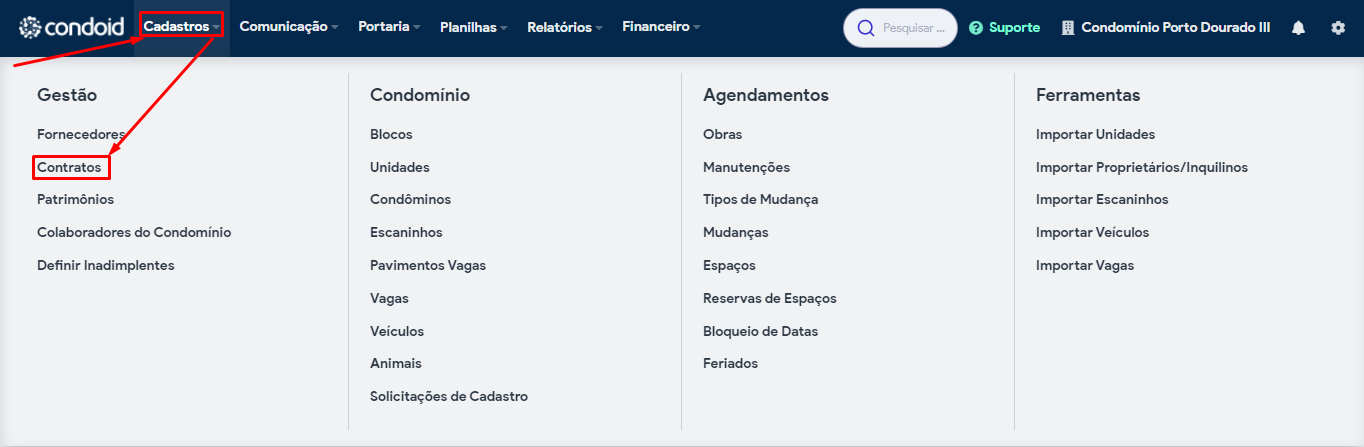Viewport: 1364px width, 447px height.
Task: Open Definir Inadimplentes
Action: (x=106, y=265)
